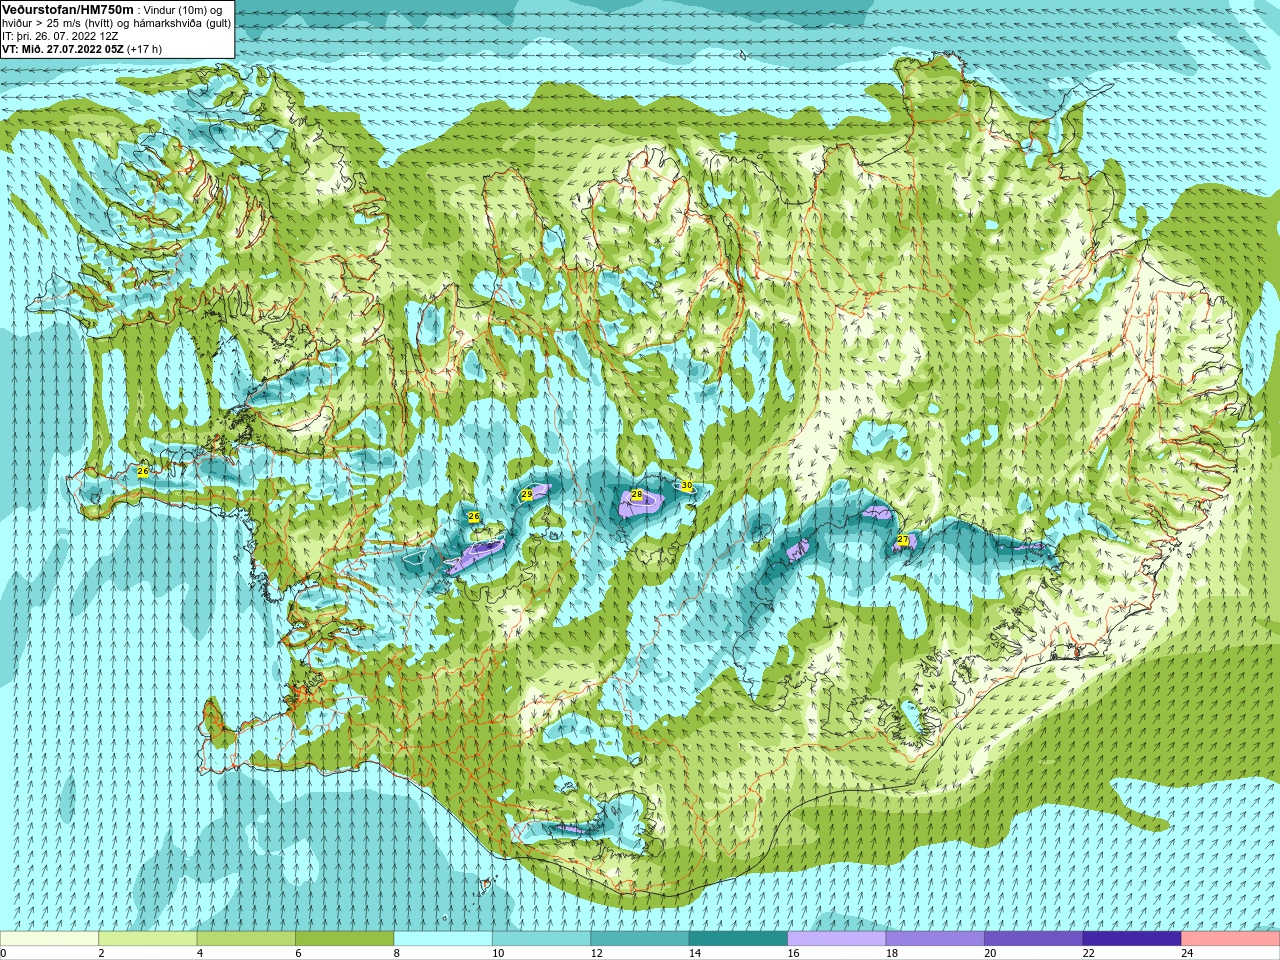Click the yellow gust label 27
Image resolution: width=1280 pixels, height=960 pixels.
[903, 540]
